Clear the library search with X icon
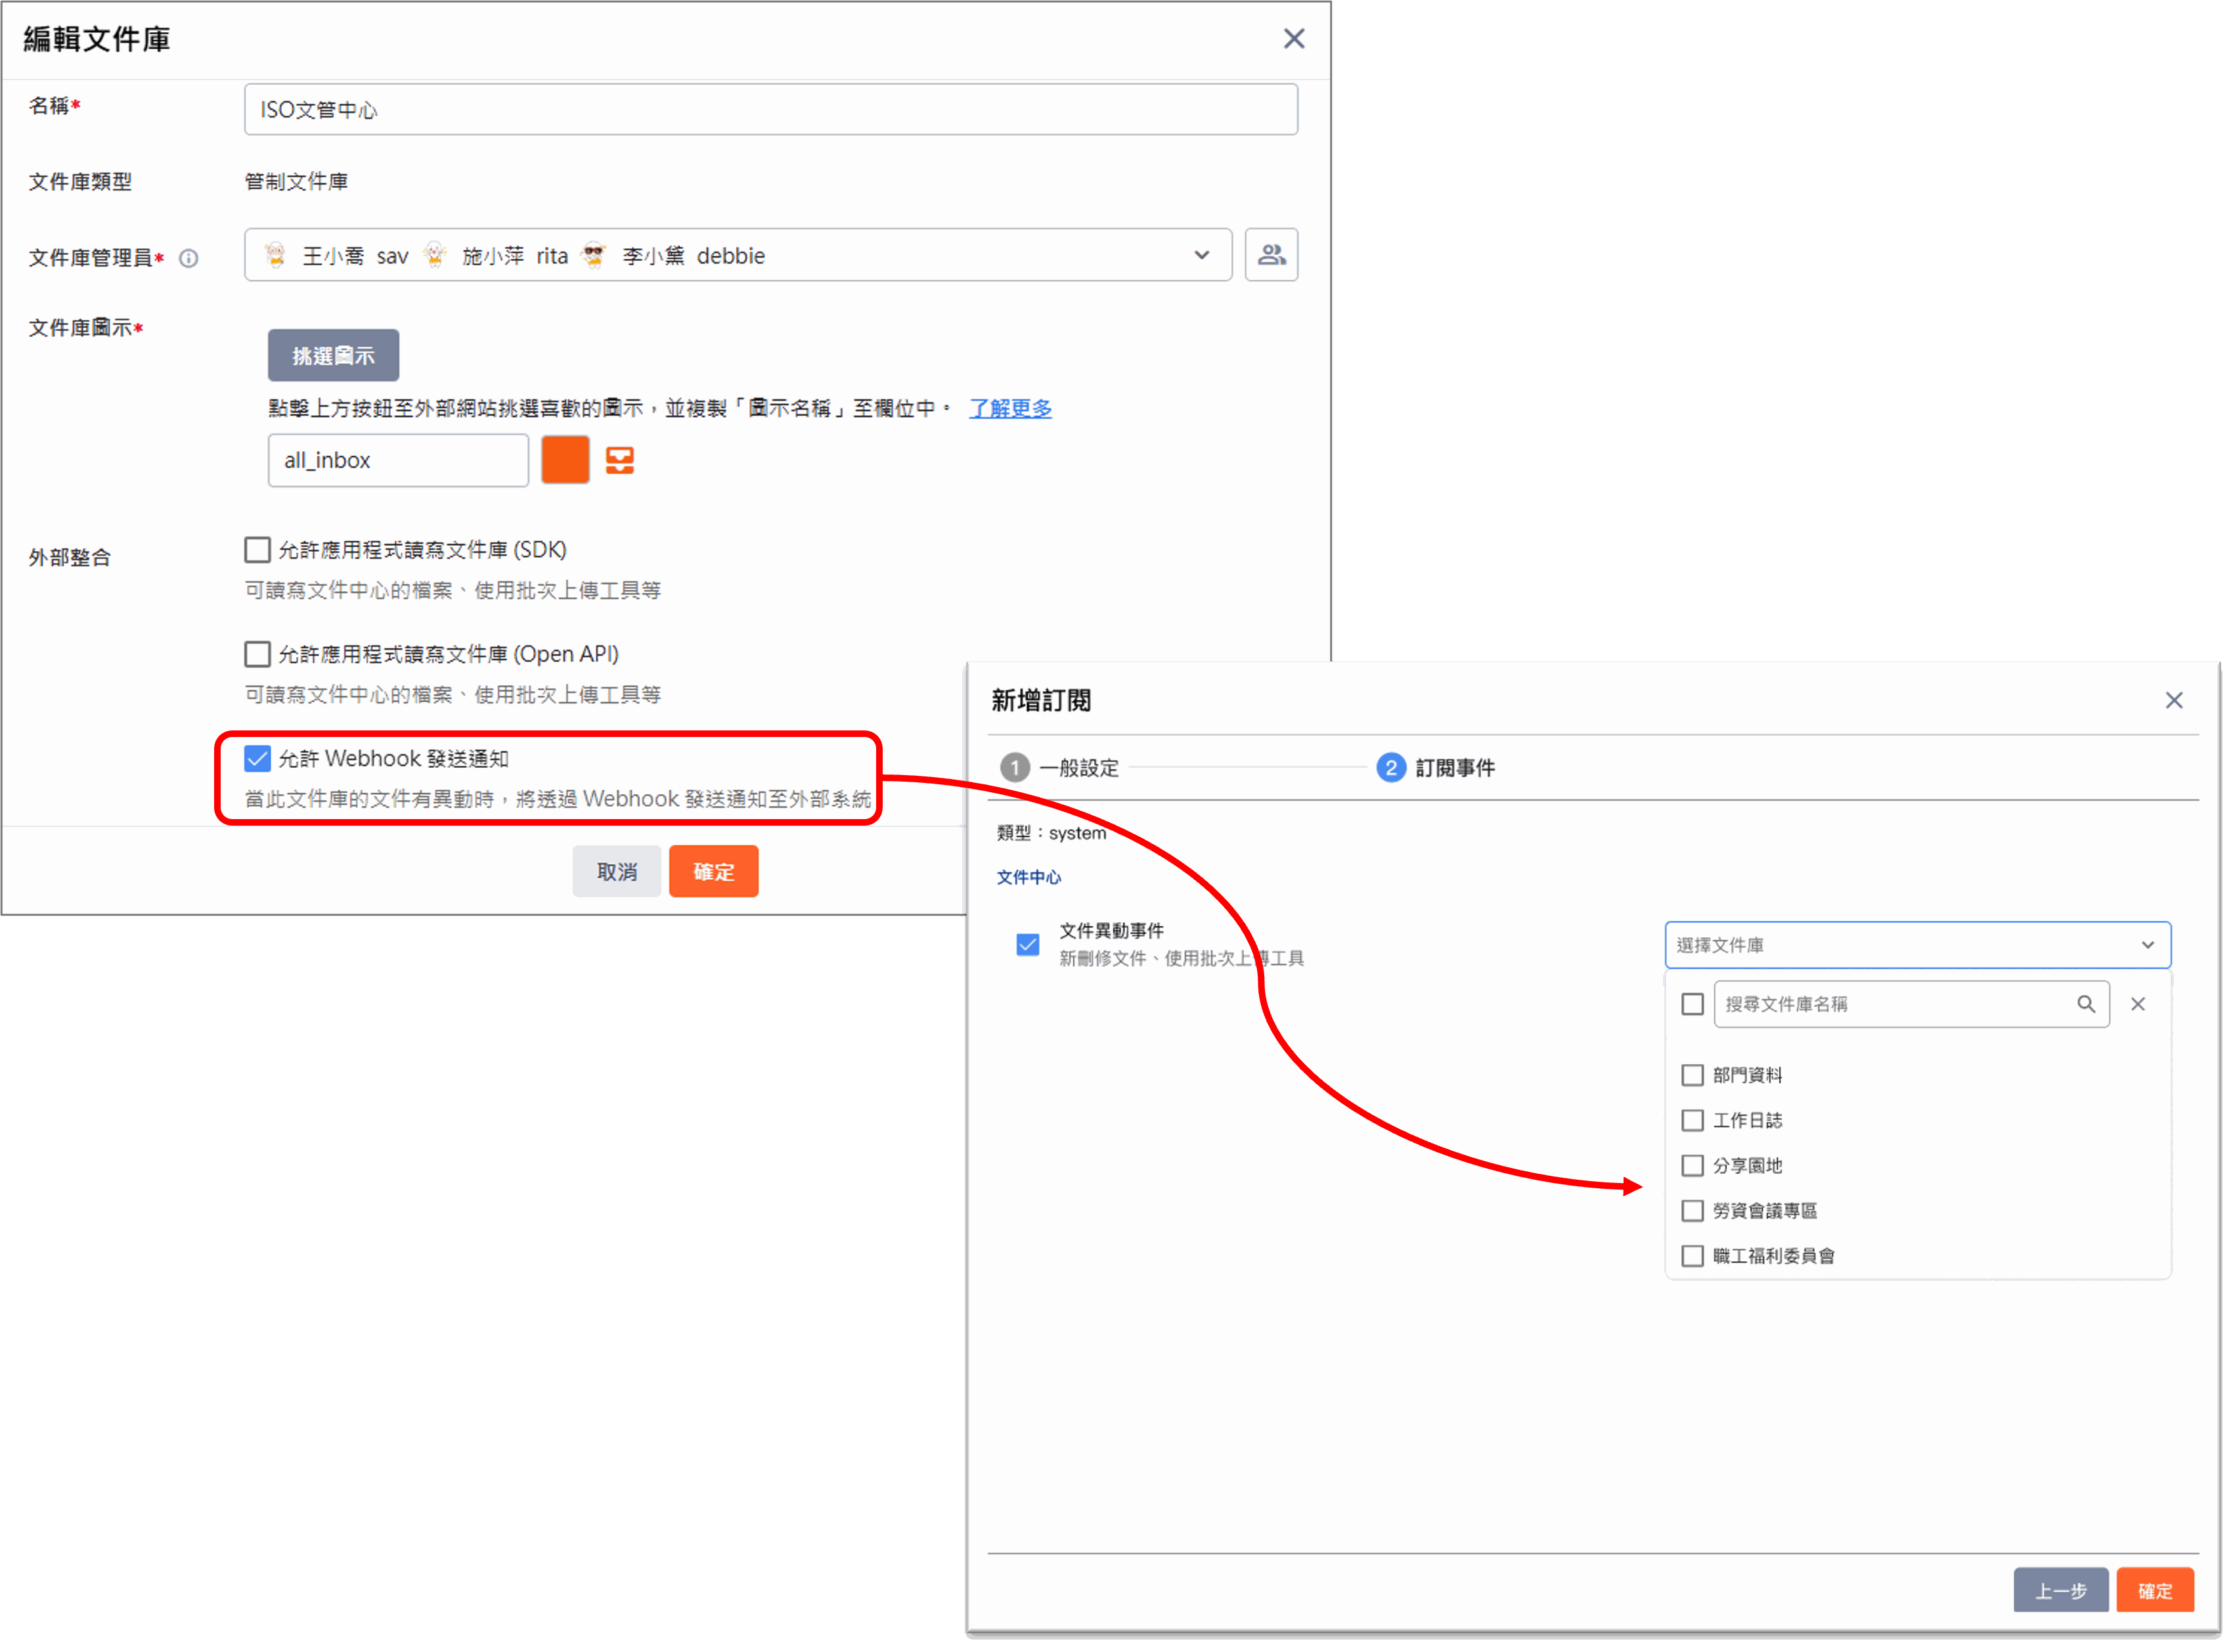The width and height of the screenshot is (2235, 1652). pos(2137,1004)
